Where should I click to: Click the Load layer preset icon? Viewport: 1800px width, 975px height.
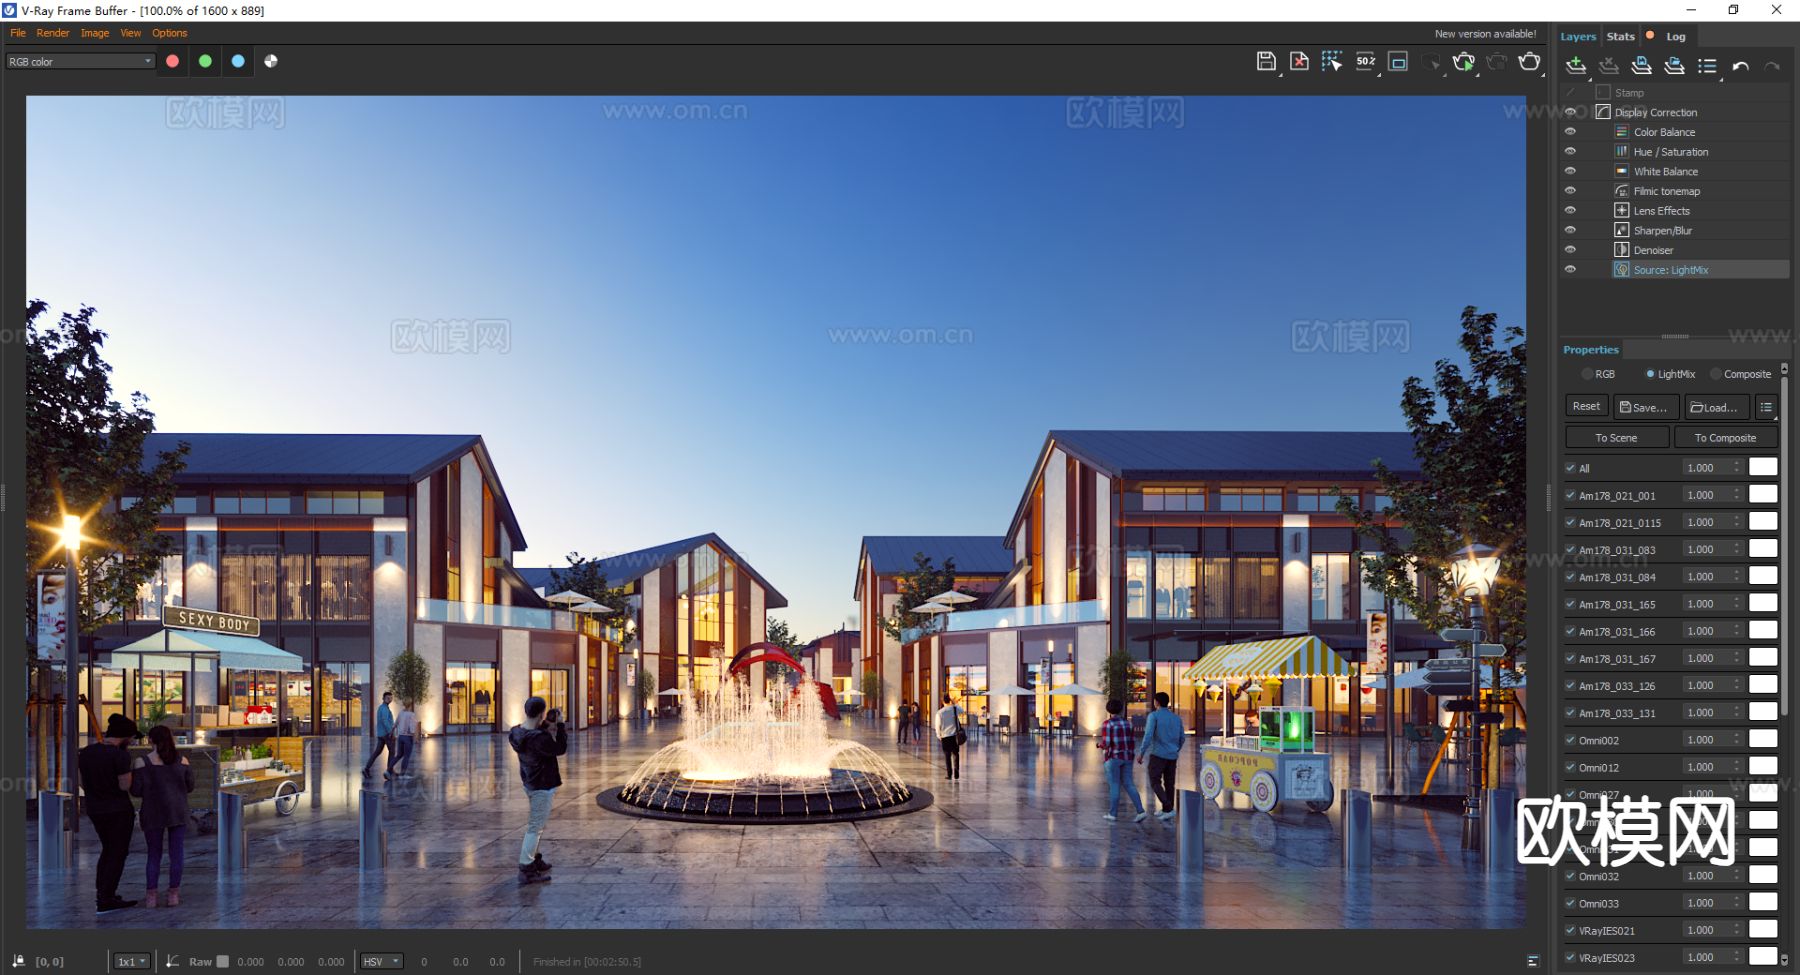coord(1674,66)
